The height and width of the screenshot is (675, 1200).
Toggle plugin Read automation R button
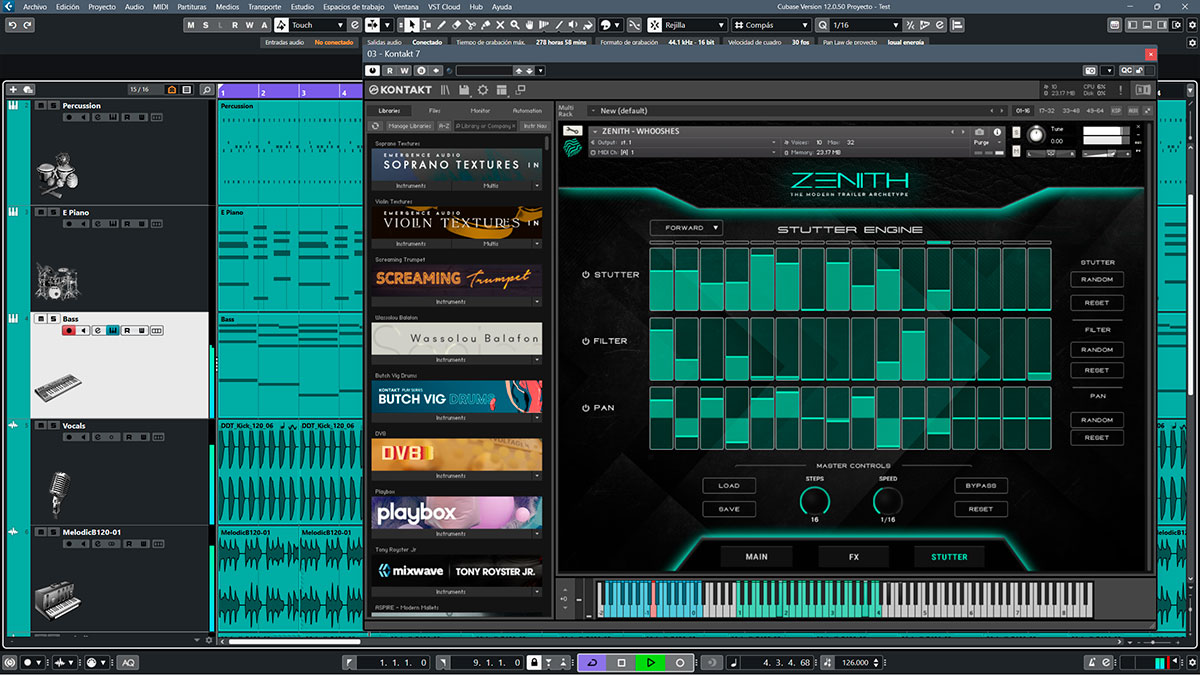390,71
